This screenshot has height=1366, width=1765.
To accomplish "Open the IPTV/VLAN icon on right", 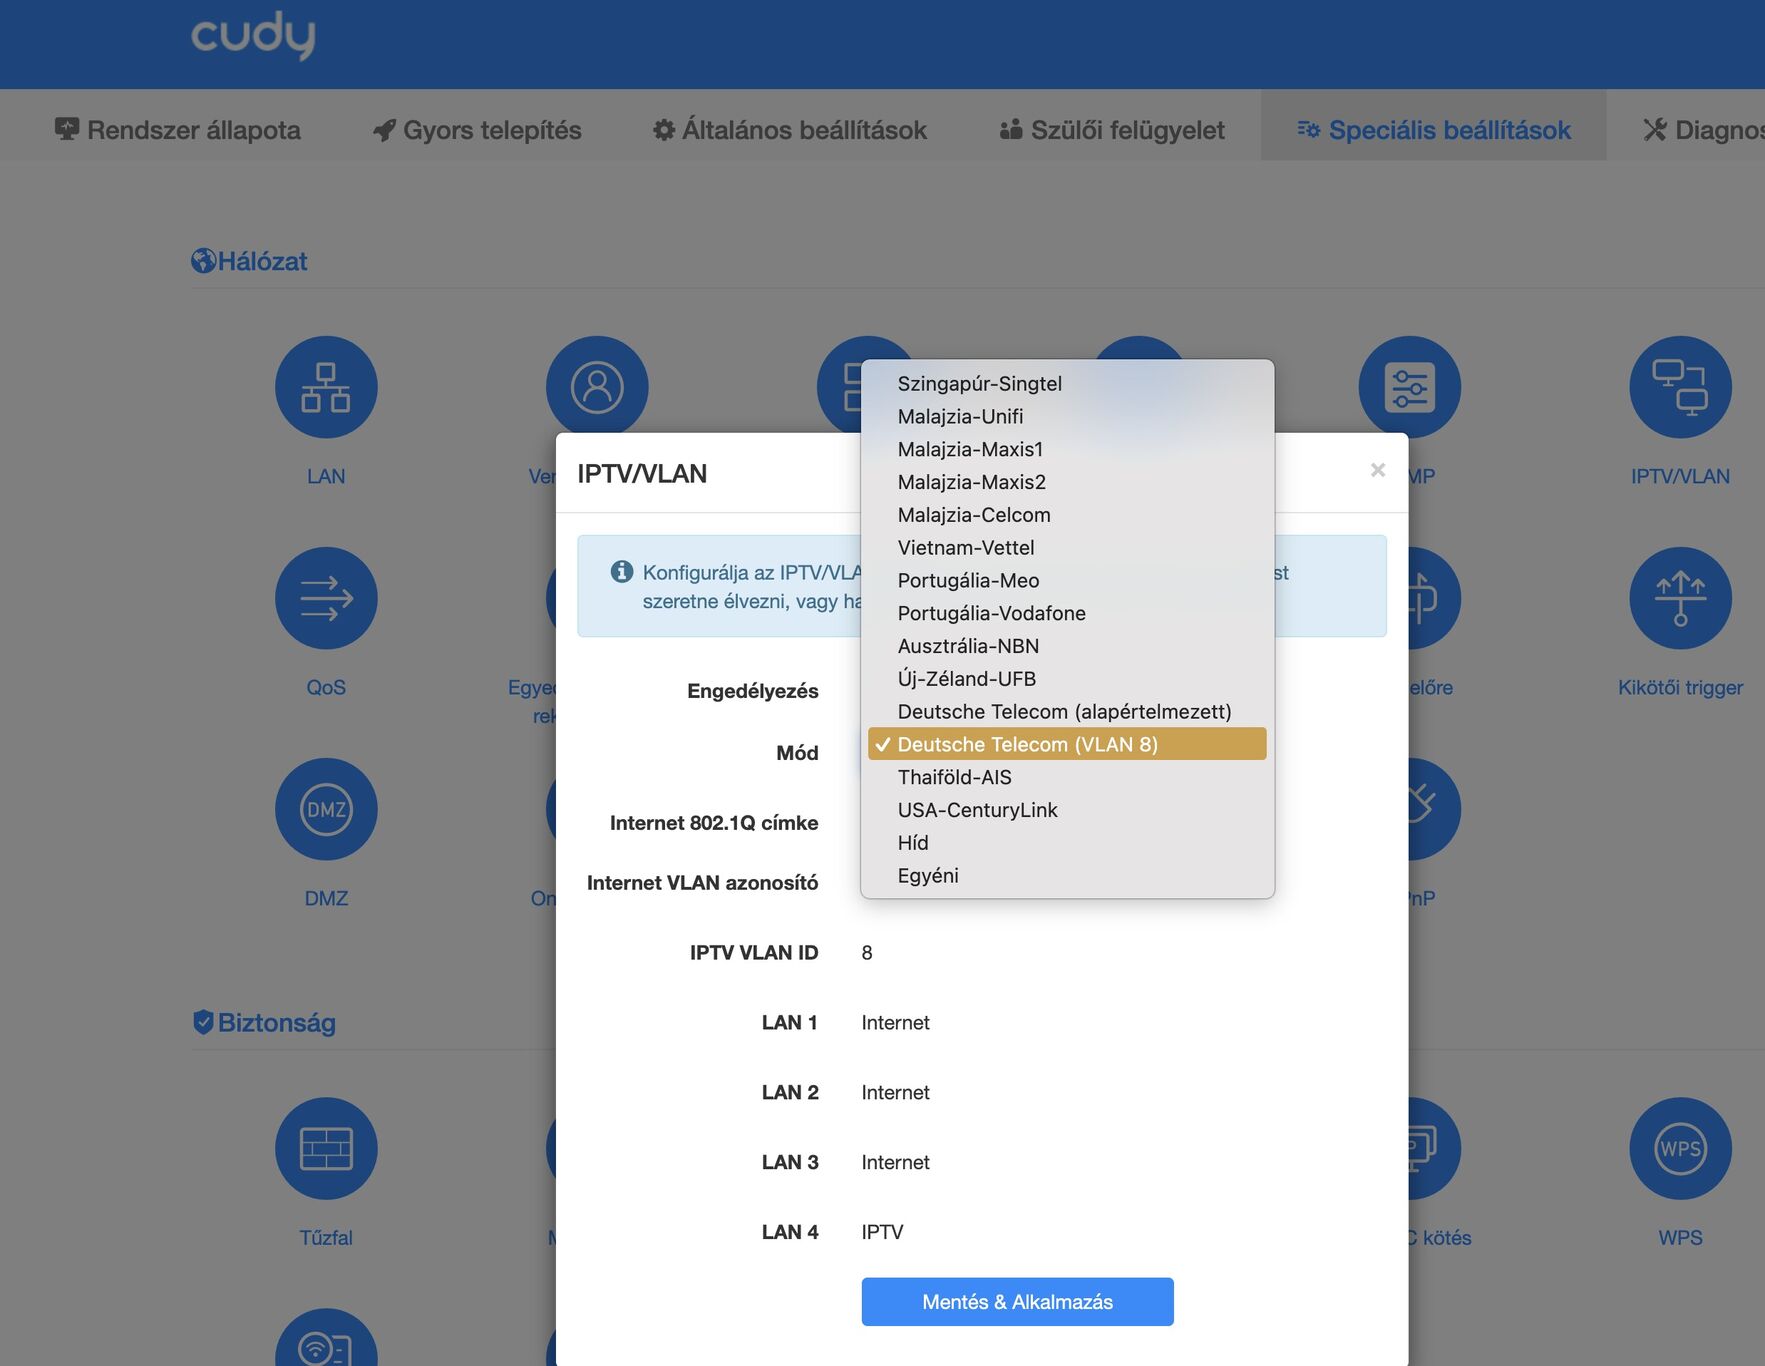I will pos(1680,387).
